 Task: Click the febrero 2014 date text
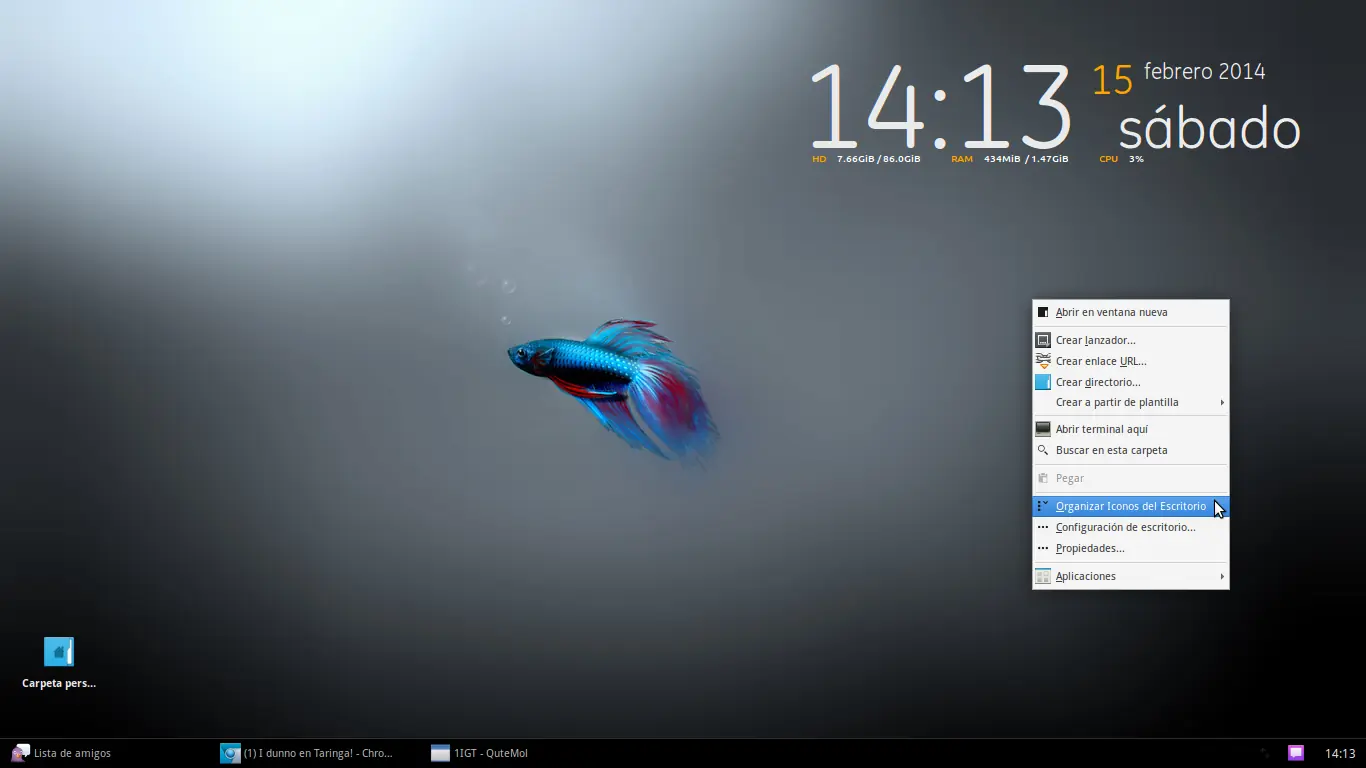click(1204, 72)
